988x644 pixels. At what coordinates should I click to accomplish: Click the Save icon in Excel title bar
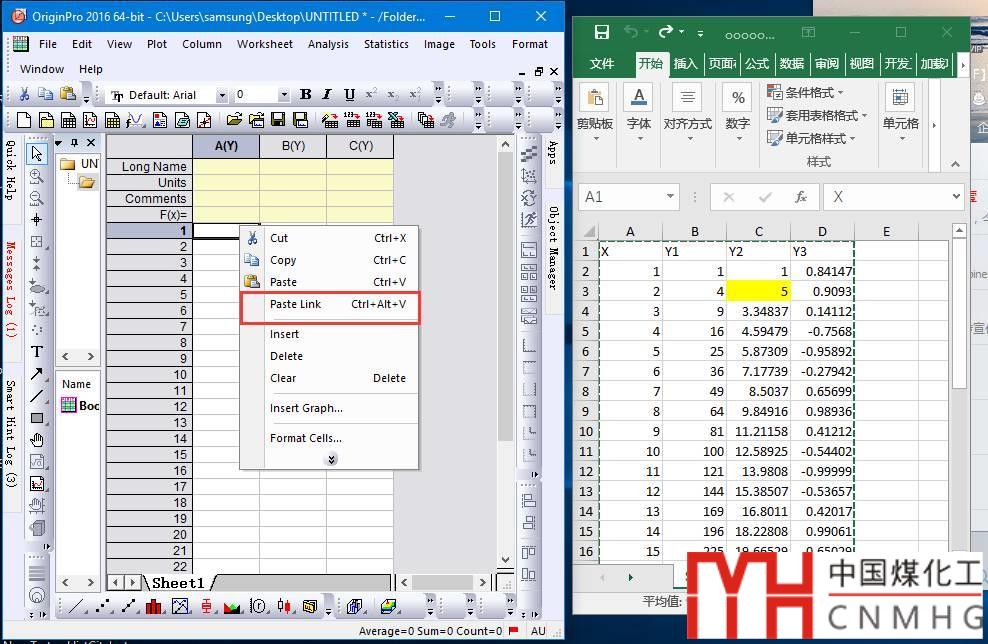click(601, 33)
